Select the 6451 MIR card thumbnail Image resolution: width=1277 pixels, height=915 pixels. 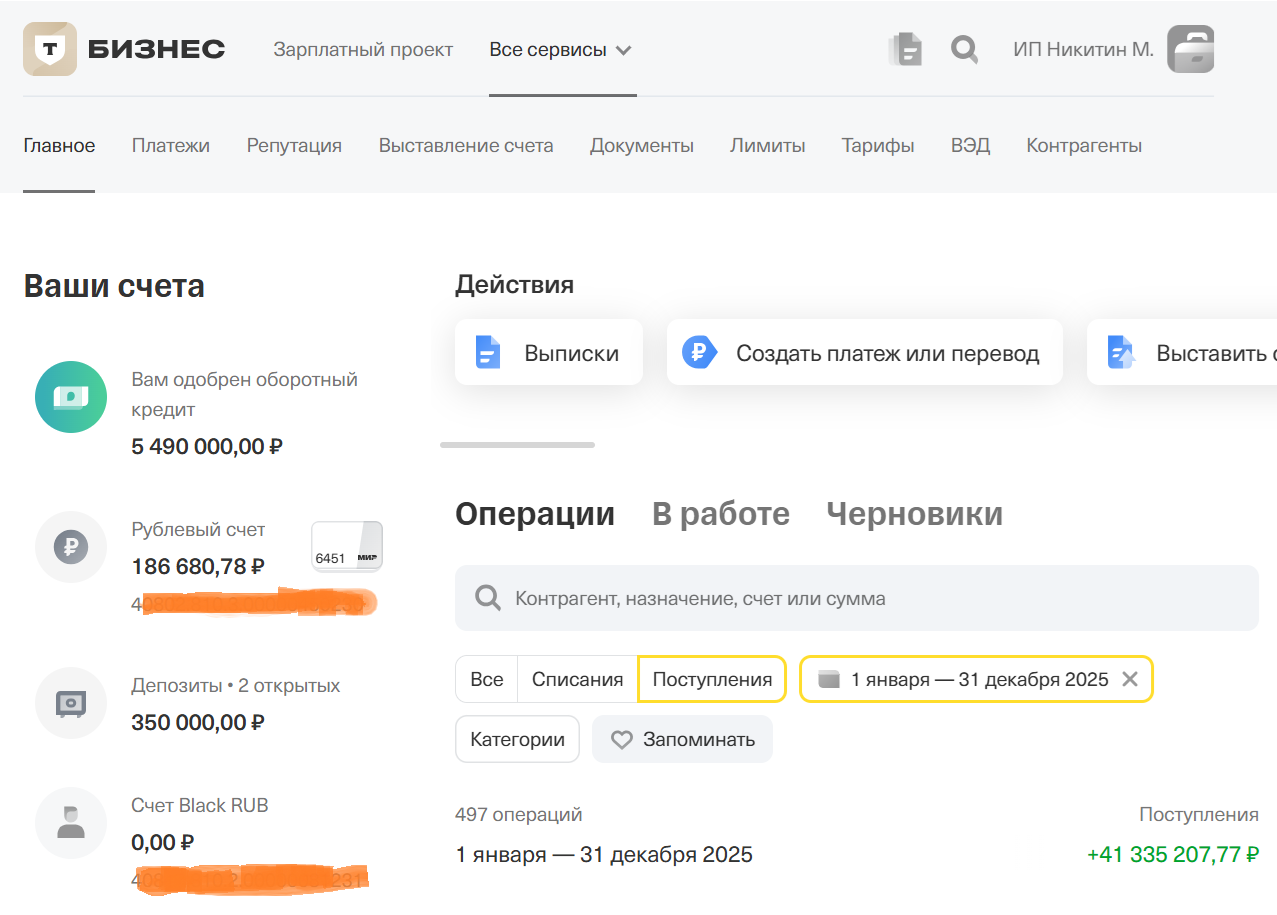(347, 546)
